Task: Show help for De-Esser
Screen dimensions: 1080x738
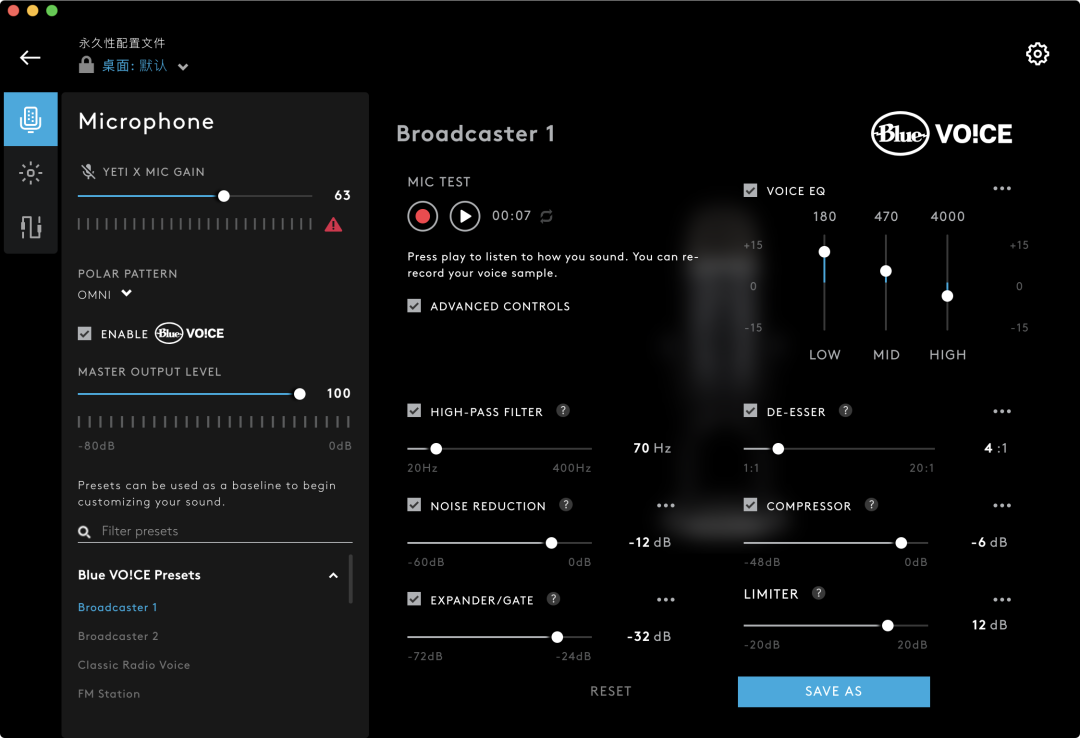Action: [845, 411]
